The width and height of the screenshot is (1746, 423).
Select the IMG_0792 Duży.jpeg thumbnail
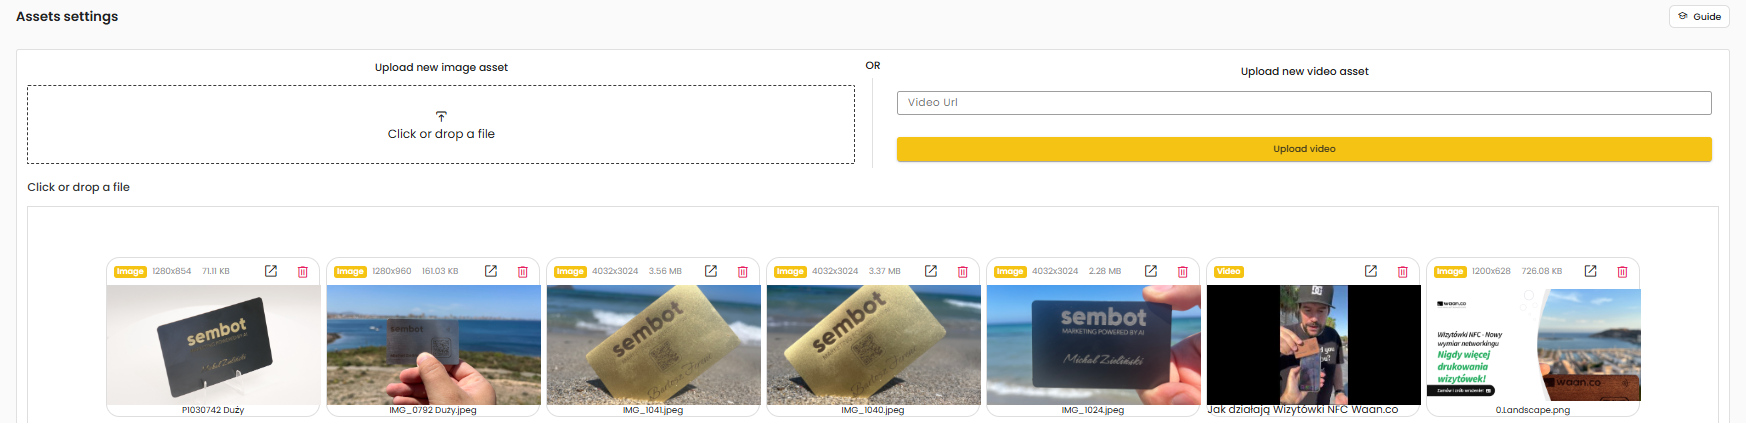point(433,345)
